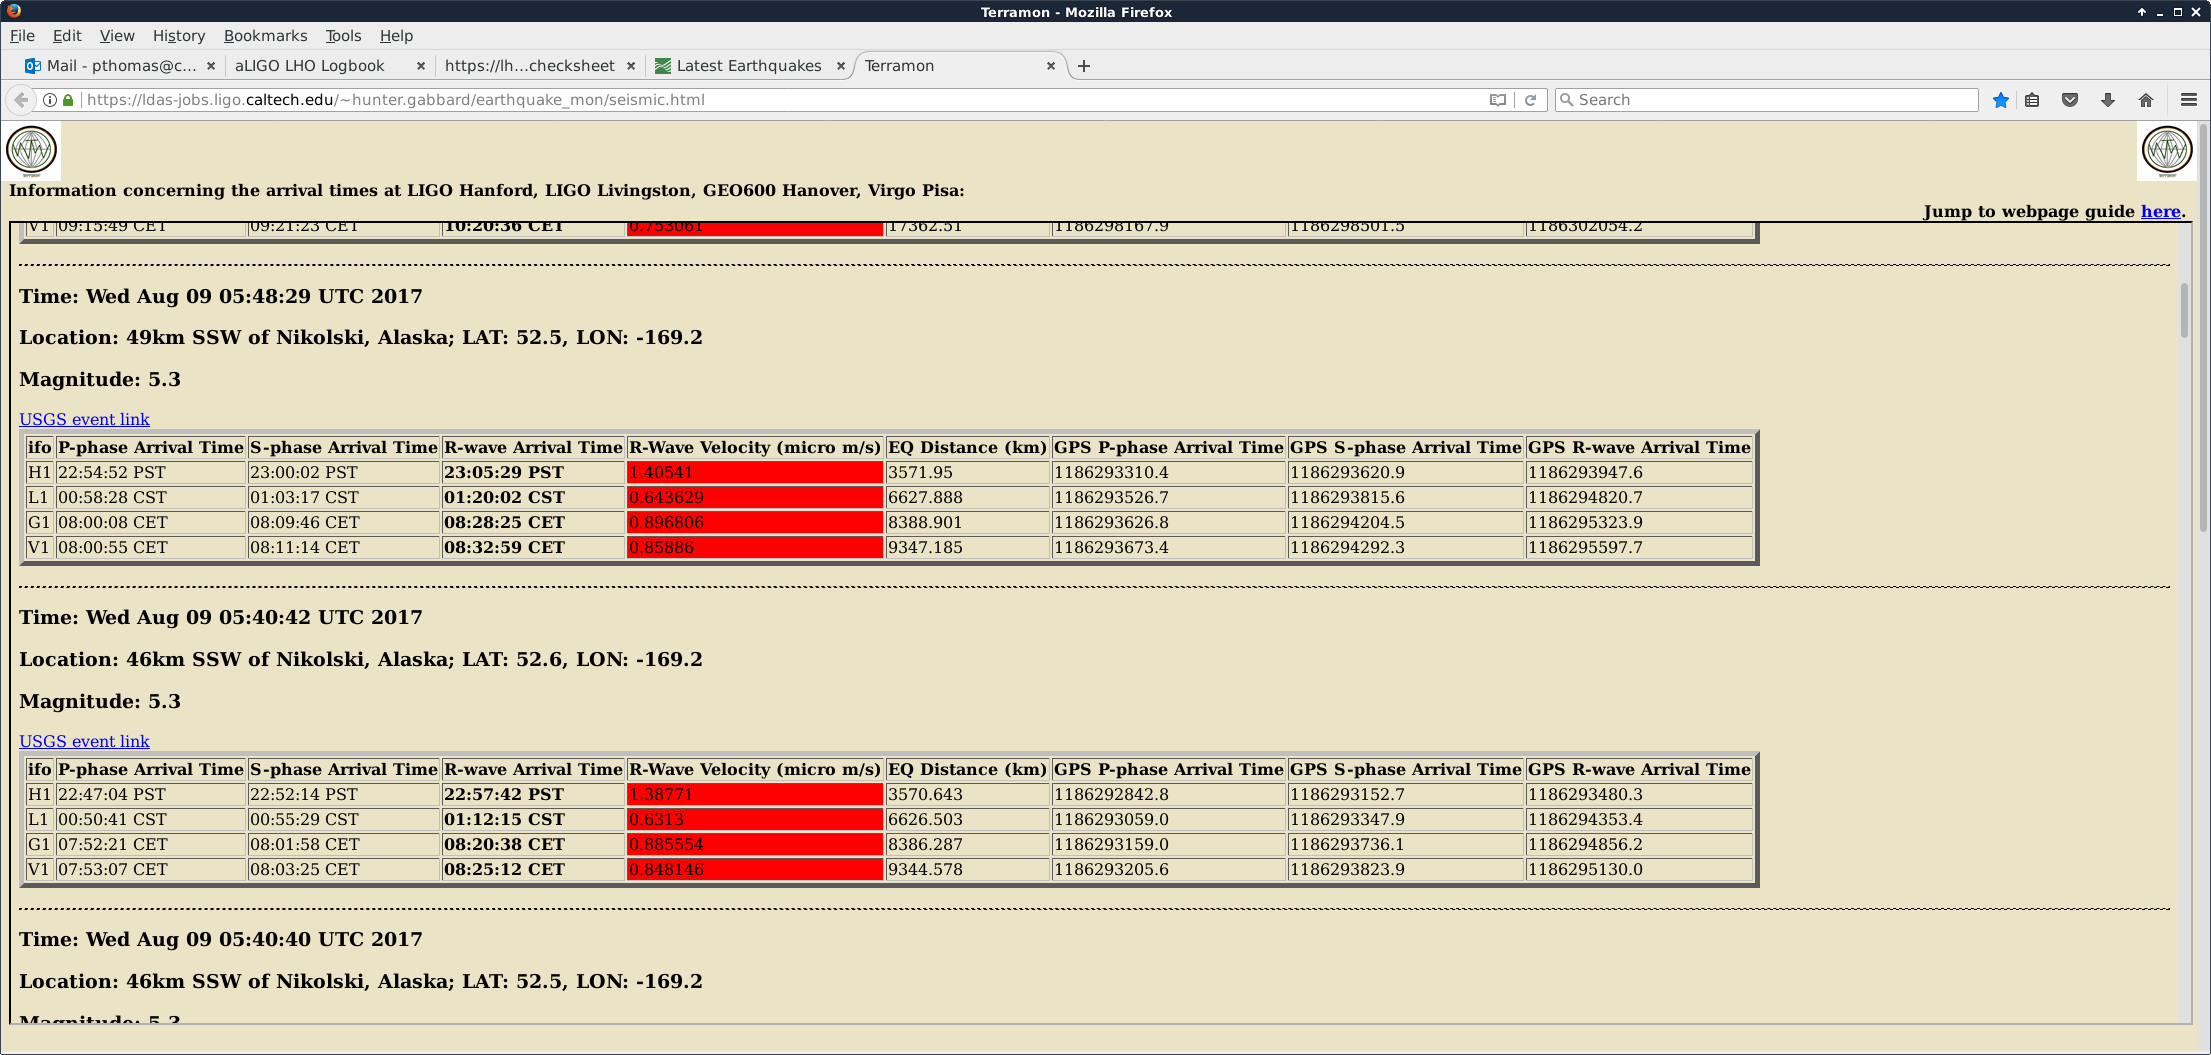Open the Edit menu
Screen dimensions: 2211x1055
(x=67, y=36)
